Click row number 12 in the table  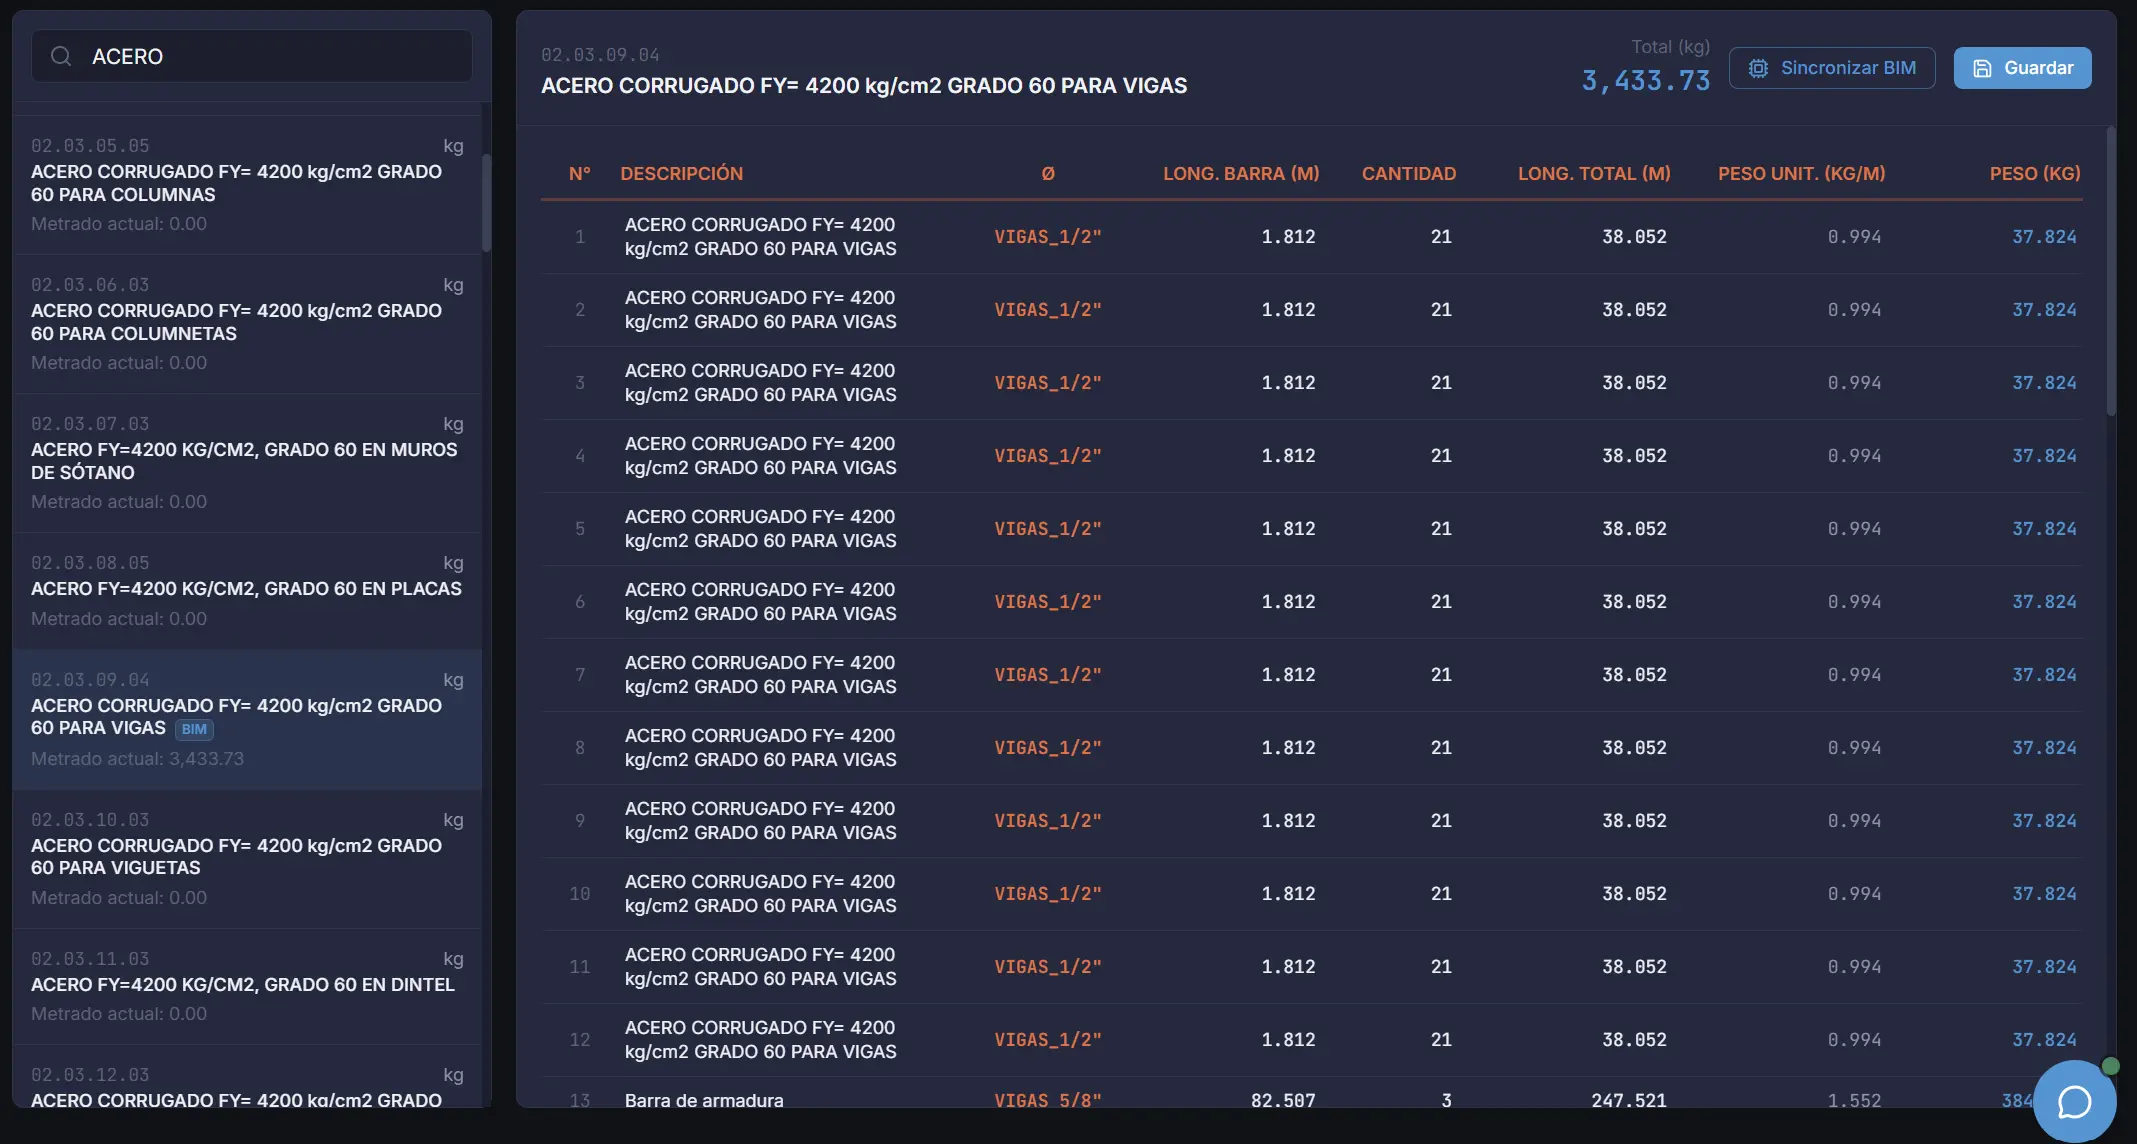click(x=580, y=1040)
